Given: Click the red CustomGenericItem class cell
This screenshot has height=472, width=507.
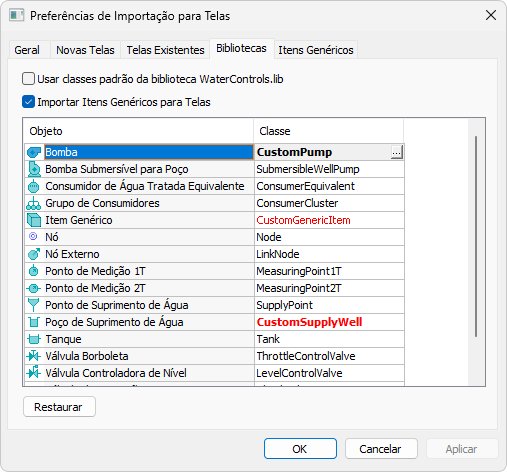Looking at the screenshot, I should tap(329, 220).
